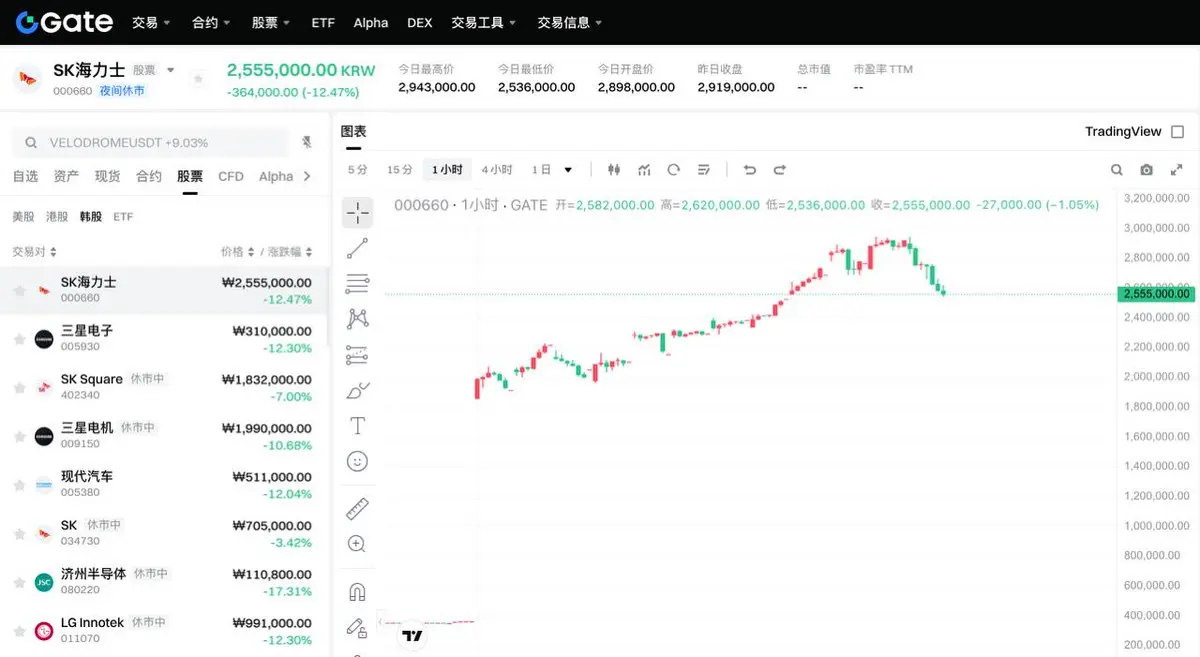Image resolution: width=1200 pixels, height=657 pixels.
Task: Open the SK 034730 stock row
Action: [x=164, y=533]
